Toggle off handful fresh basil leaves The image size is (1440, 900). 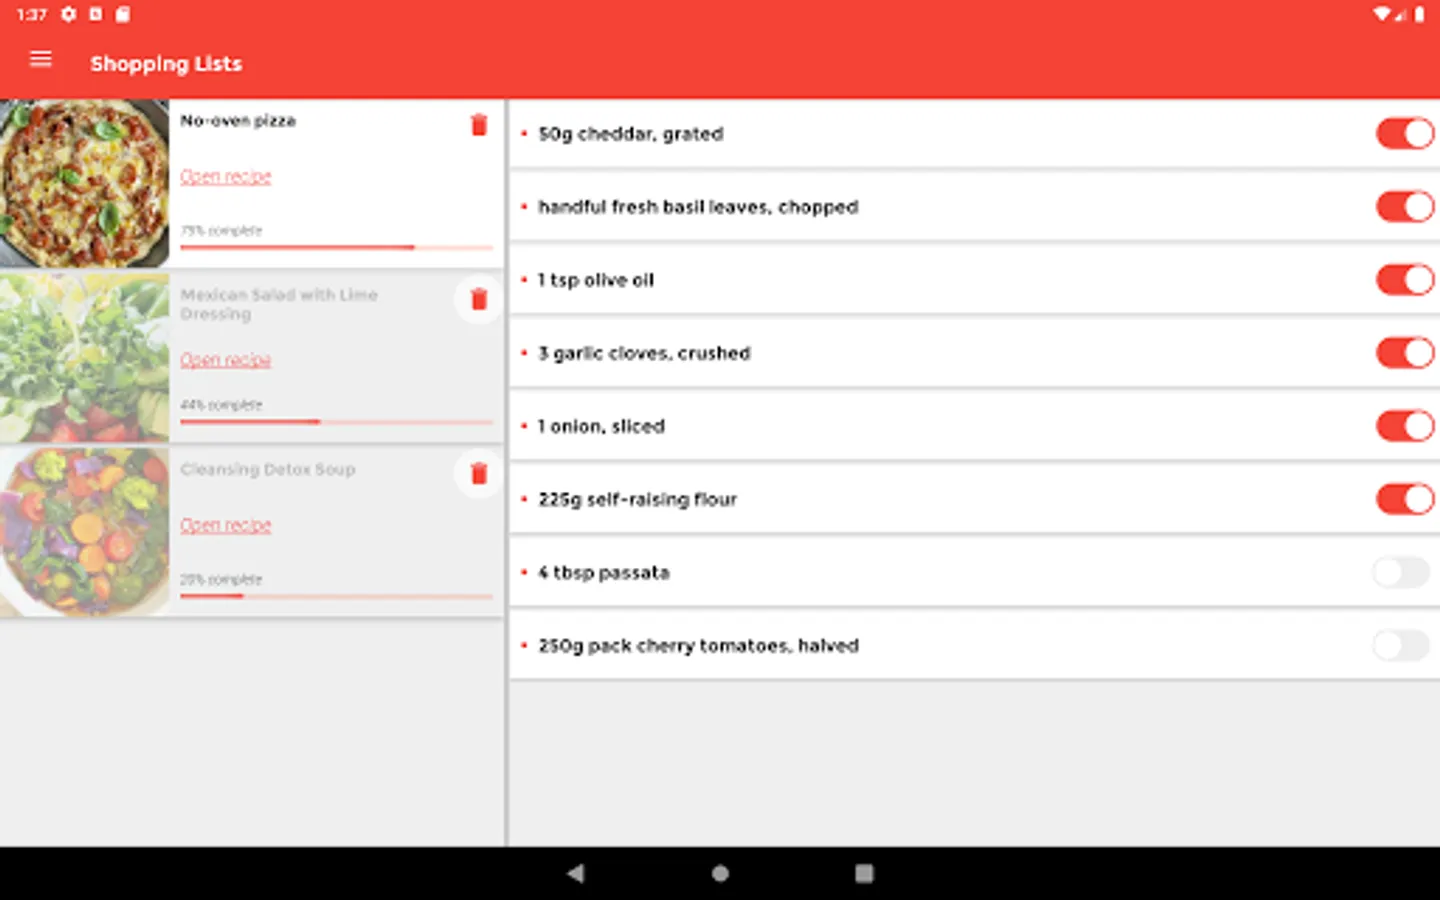pos(1405,206)
